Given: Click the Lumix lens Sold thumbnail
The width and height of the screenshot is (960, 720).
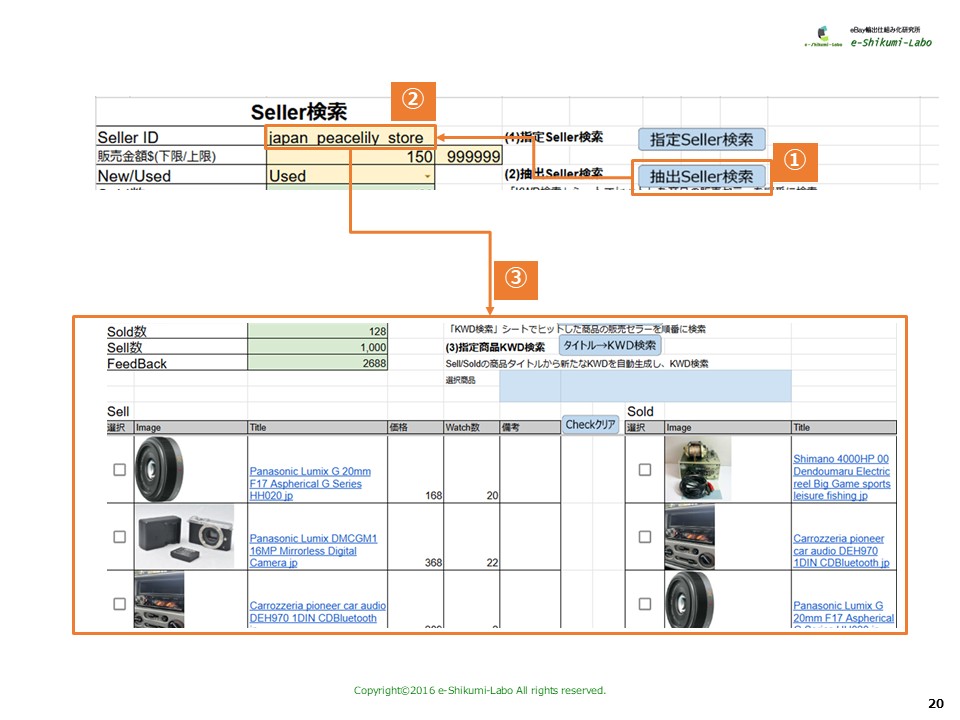Looking at the screenshot, I should click(690, 599).
